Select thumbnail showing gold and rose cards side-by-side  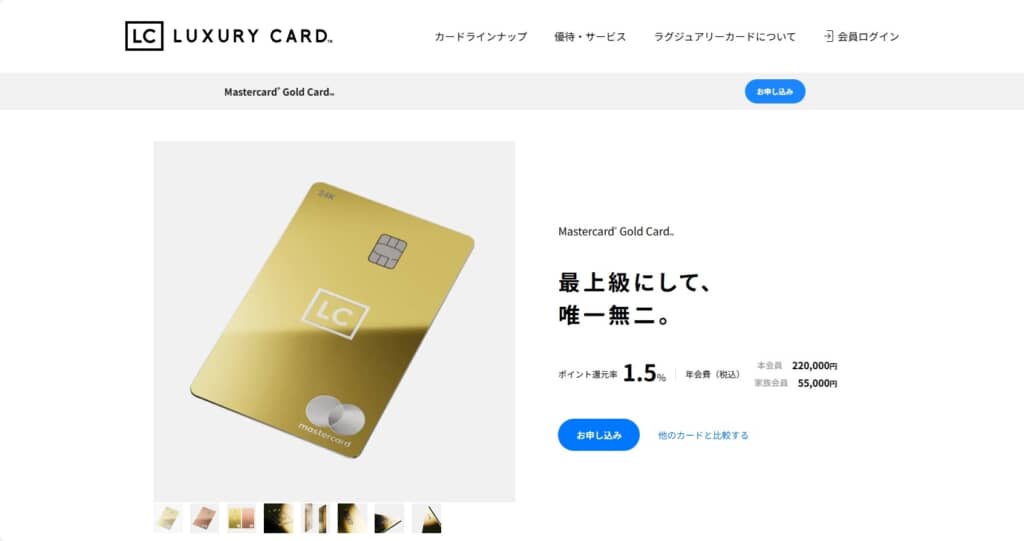[241, 518]
